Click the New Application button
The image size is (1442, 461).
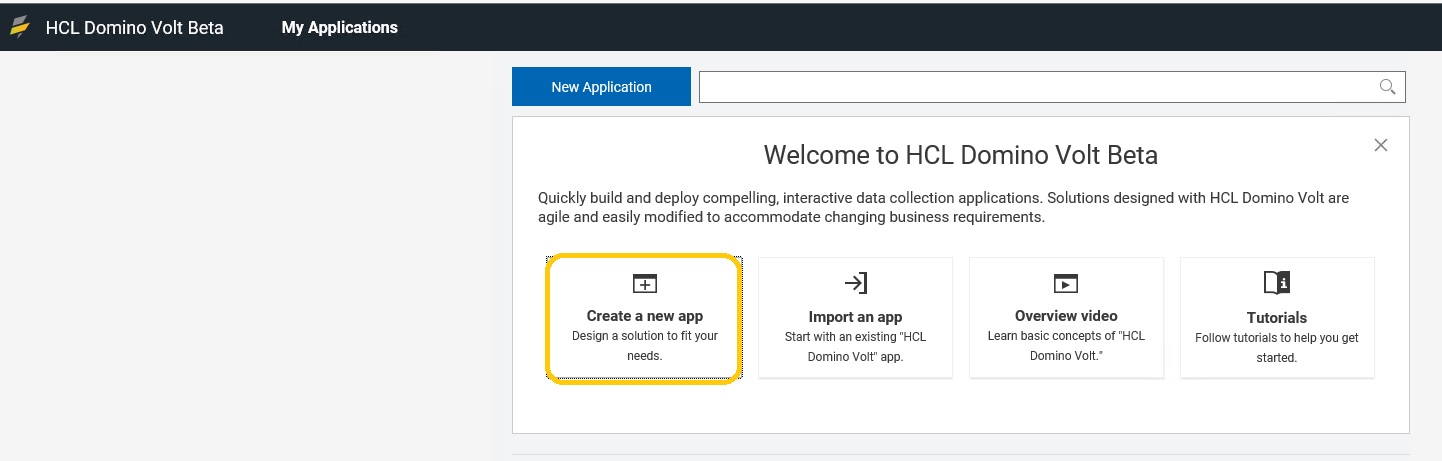[x=601, y=87]
